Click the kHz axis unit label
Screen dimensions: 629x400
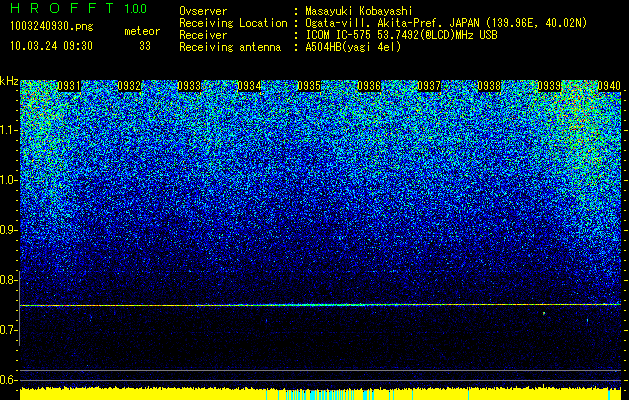click(9, 82)
